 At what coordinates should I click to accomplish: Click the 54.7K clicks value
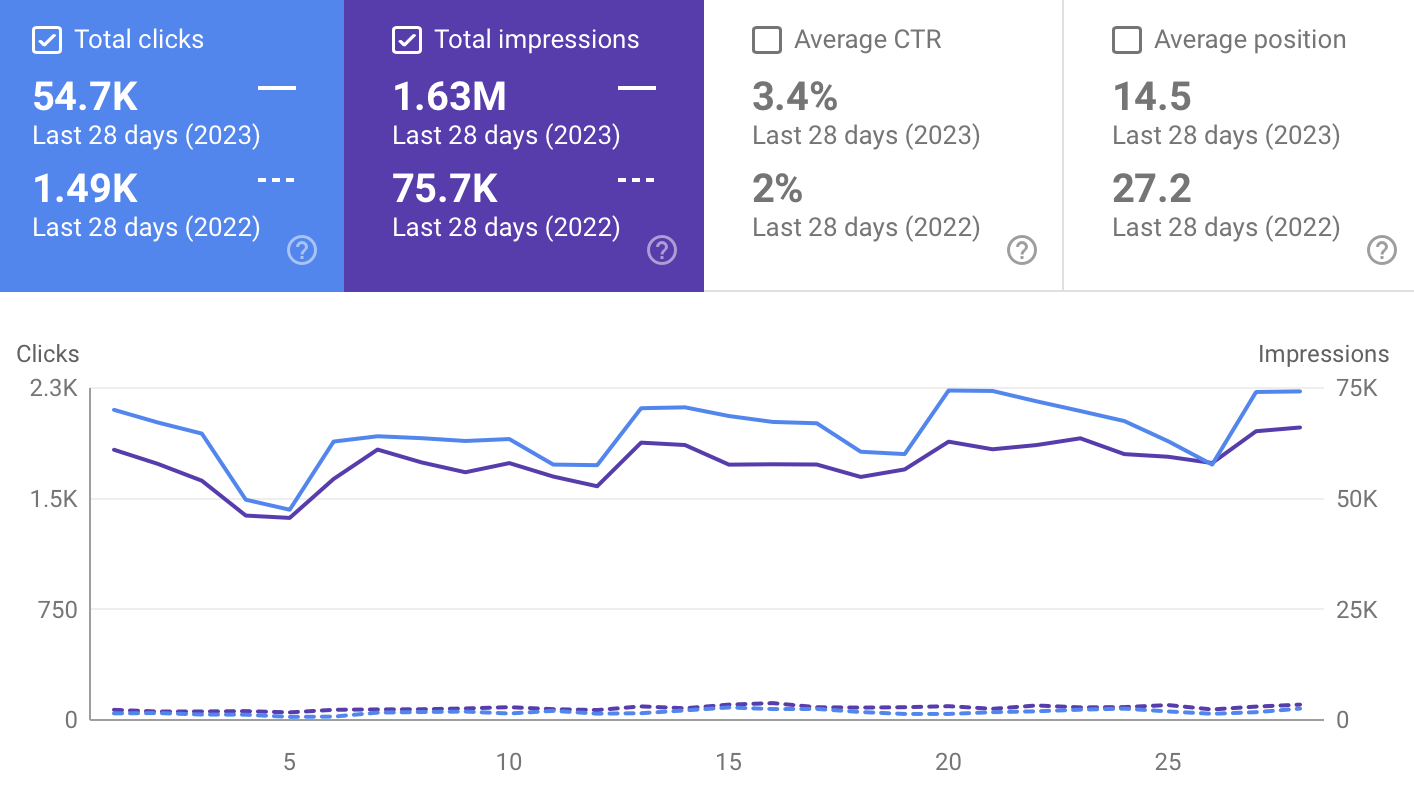click(x=85, y=96)
